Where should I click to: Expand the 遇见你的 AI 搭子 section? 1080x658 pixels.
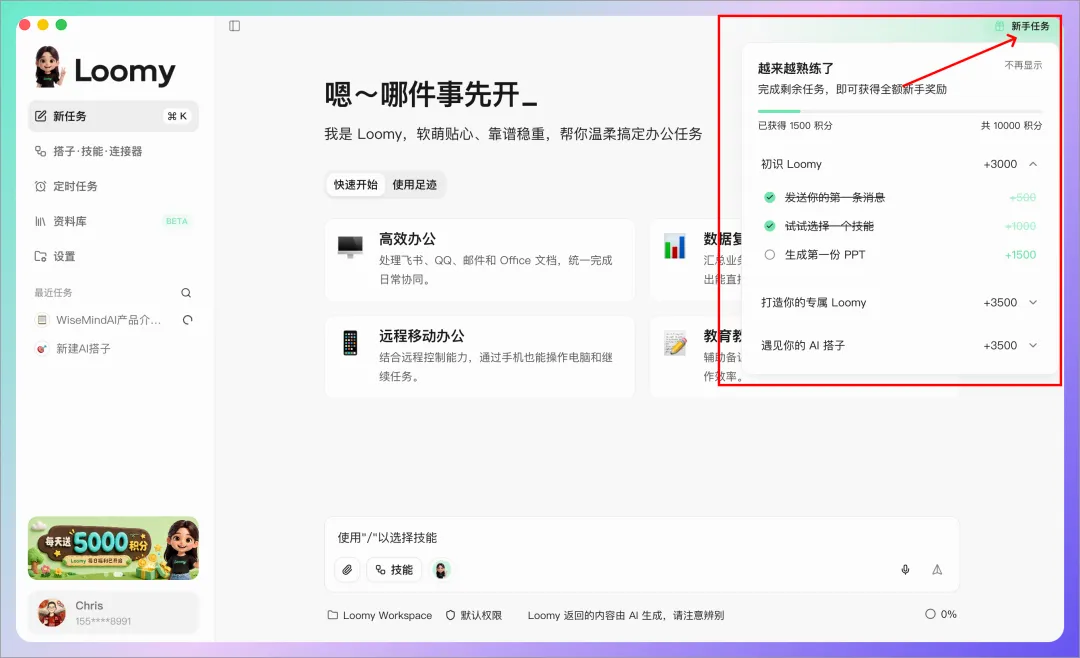[1033, 345]
